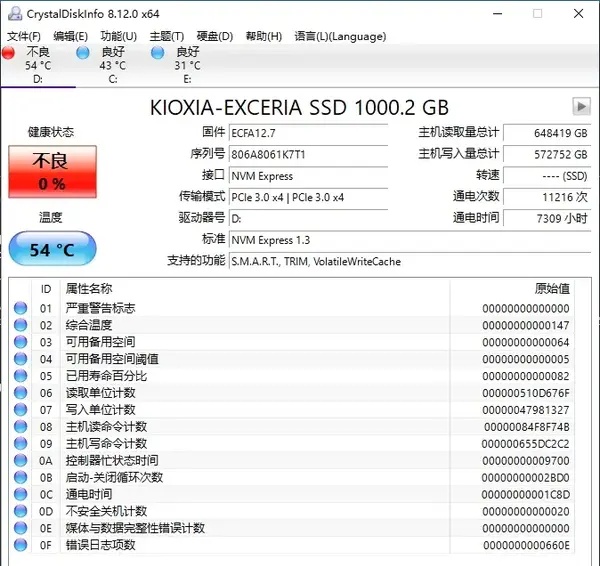
Task: Click raw value 0000000001C8D
Action: coord(526,494)
